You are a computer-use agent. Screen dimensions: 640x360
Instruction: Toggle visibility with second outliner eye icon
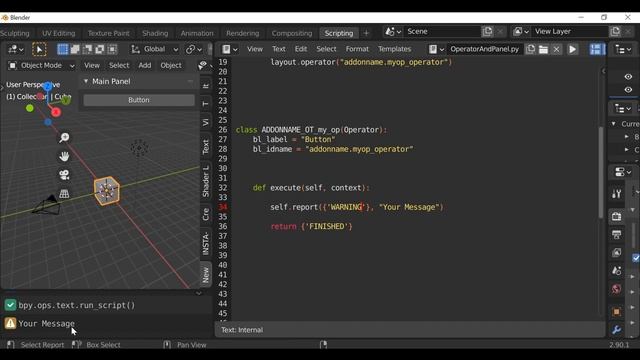pos(628,89)
